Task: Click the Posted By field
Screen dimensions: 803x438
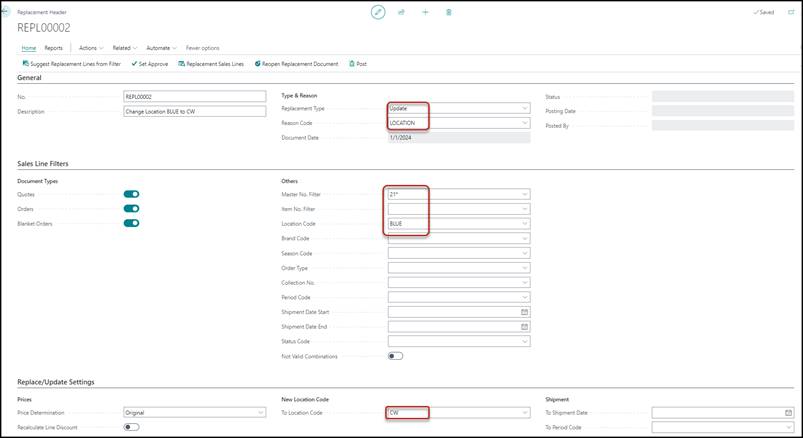Action: [x=723, y=126]
